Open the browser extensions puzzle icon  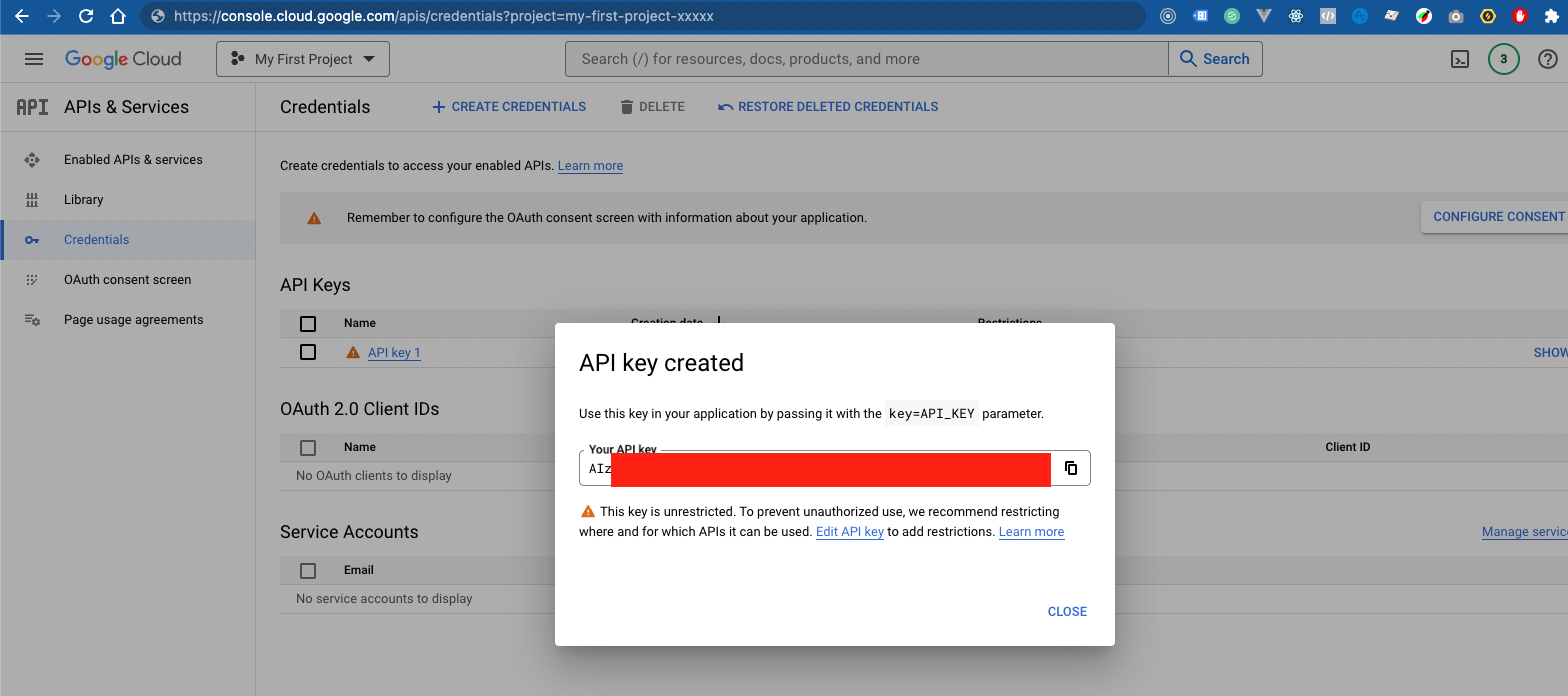click(x=1551, y=16)
